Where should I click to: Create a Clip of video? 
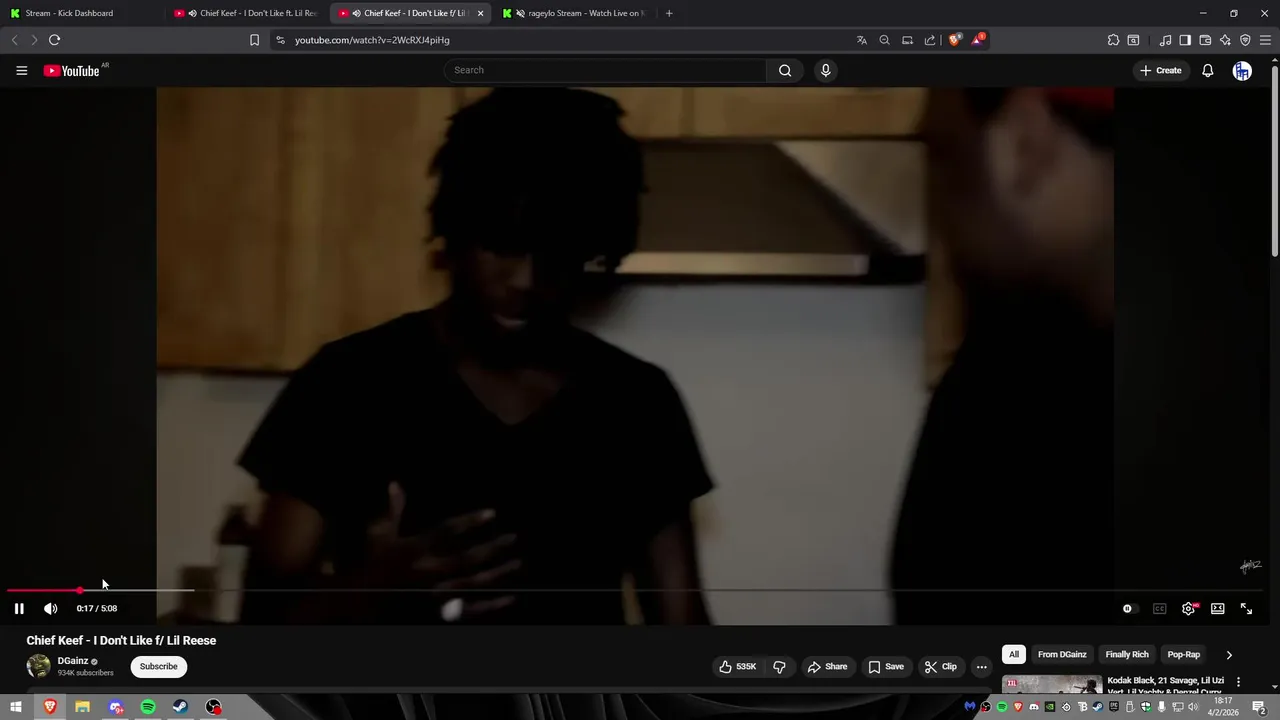(x=941, y=667)
